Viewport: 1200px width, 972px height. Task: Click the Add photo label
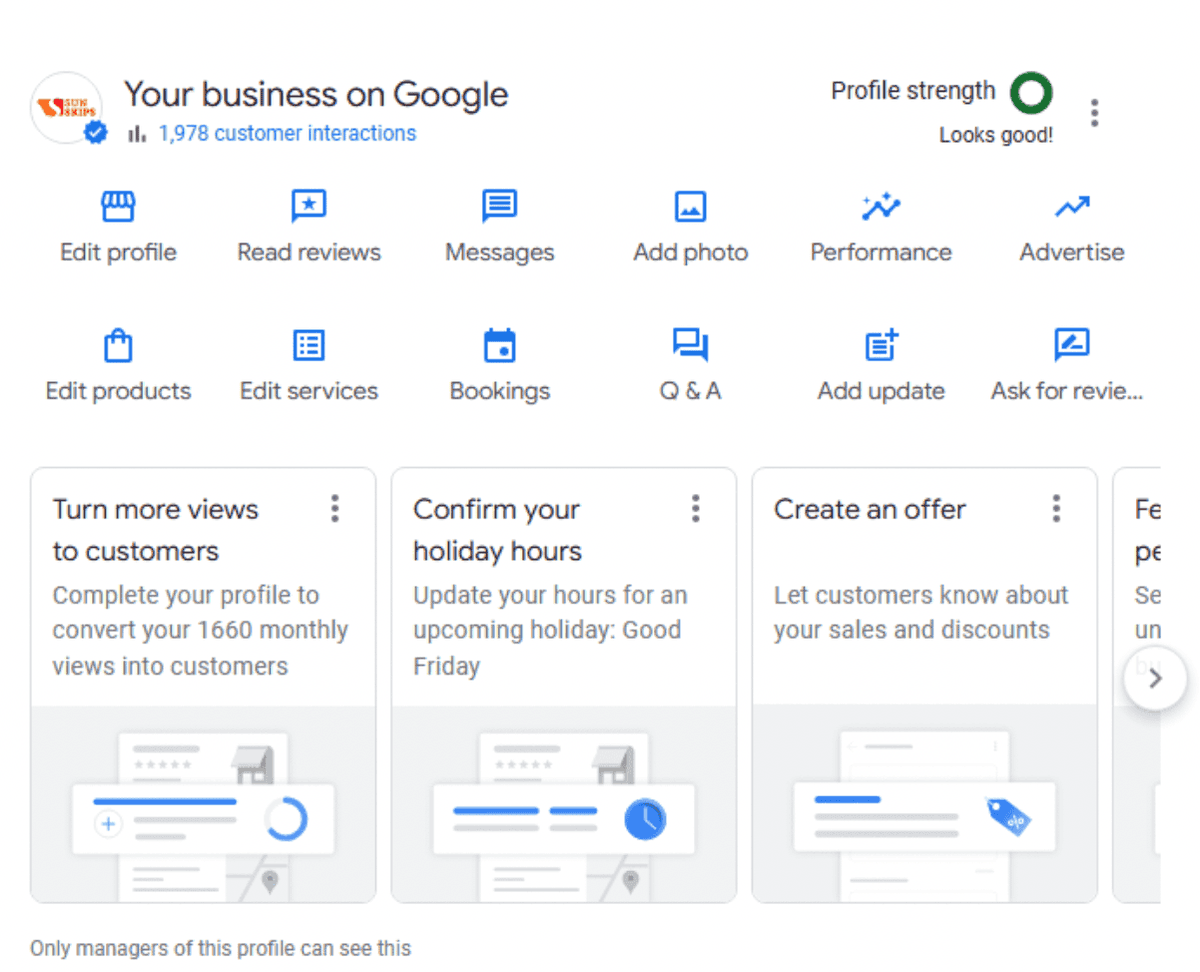[690, 252]
